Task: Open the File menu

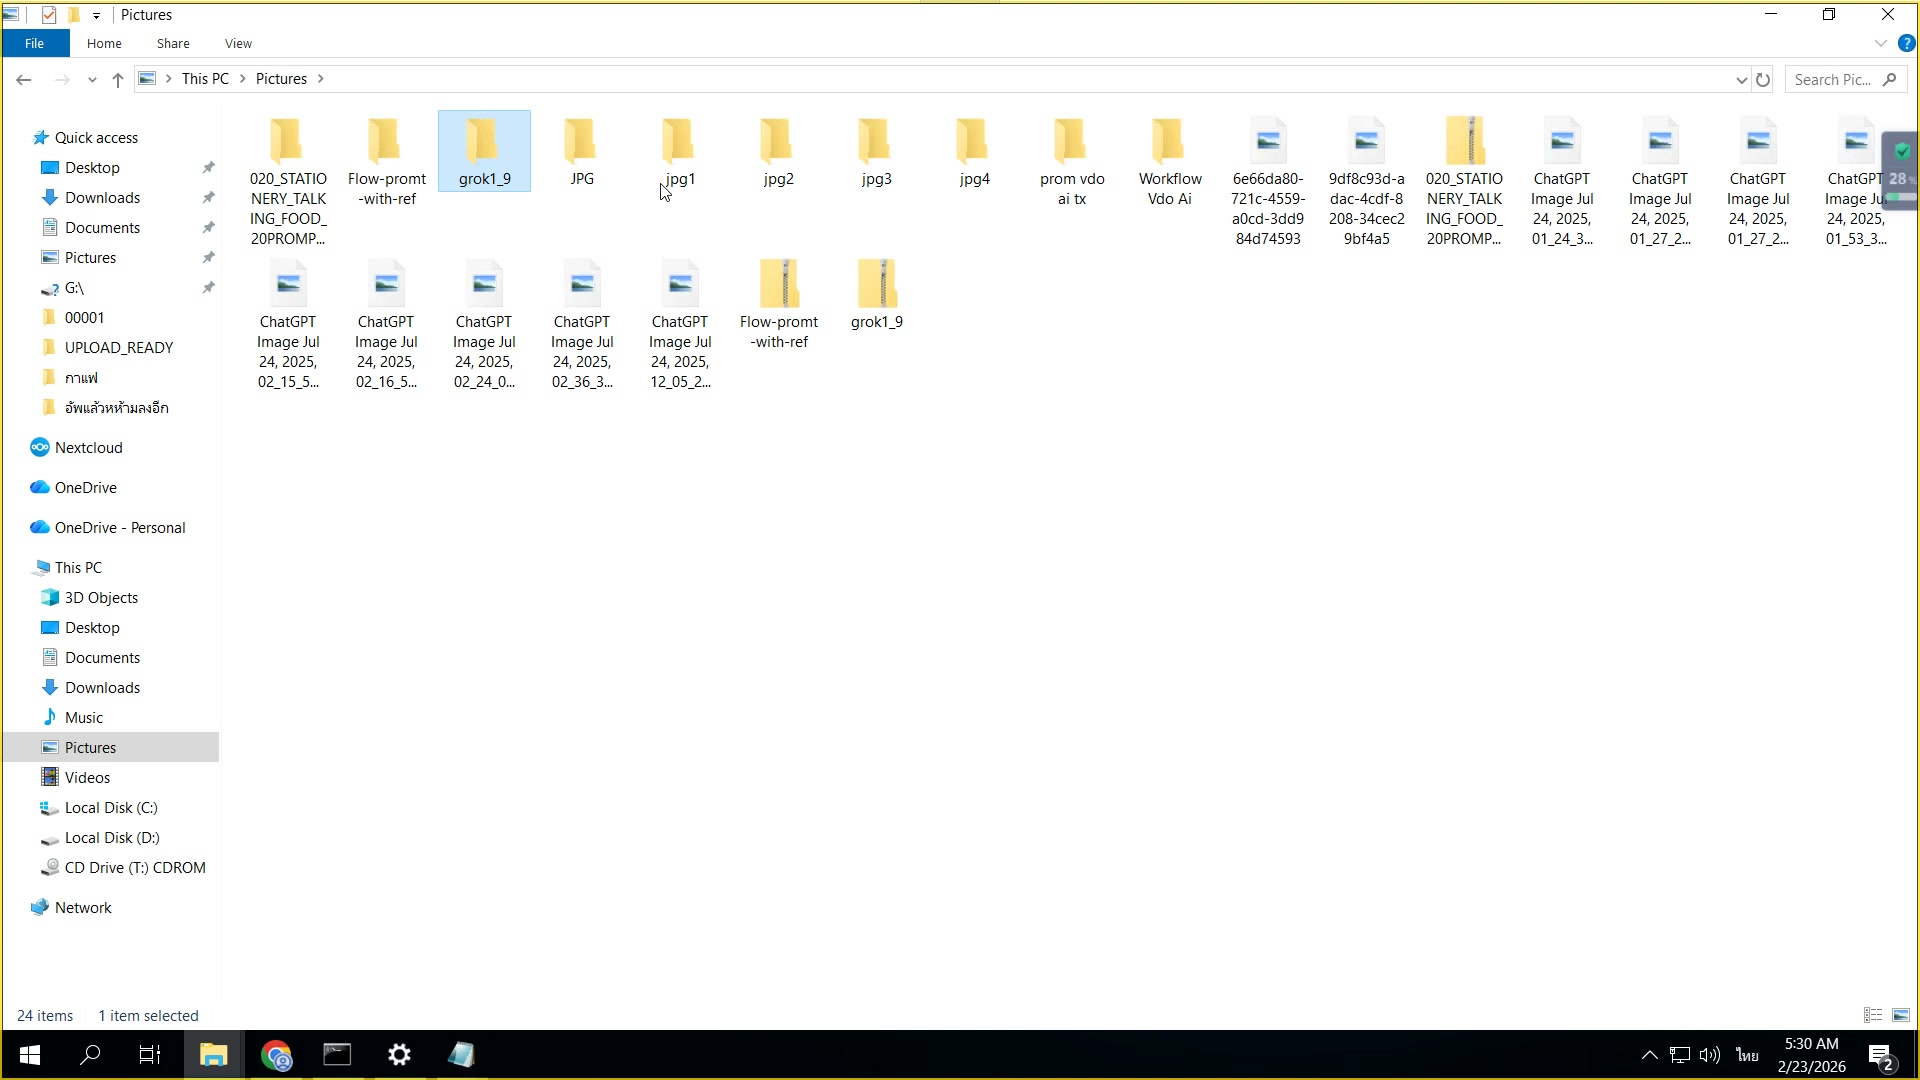Action: (34, 43)
